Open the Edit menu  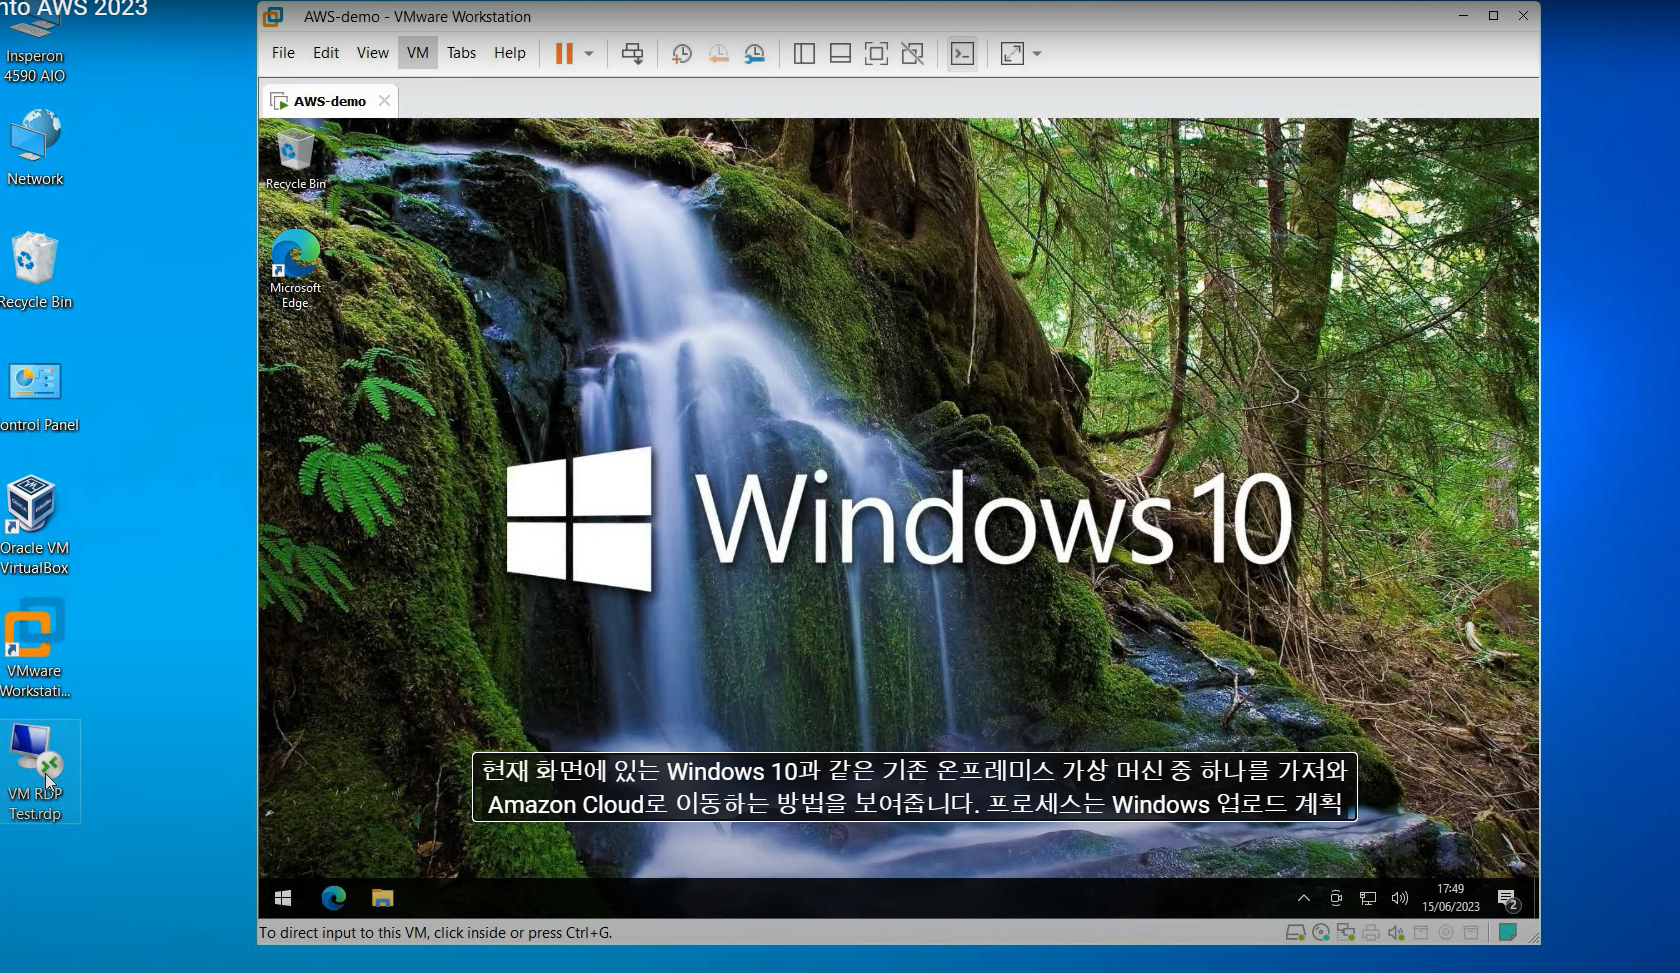[x=326, y=53]
